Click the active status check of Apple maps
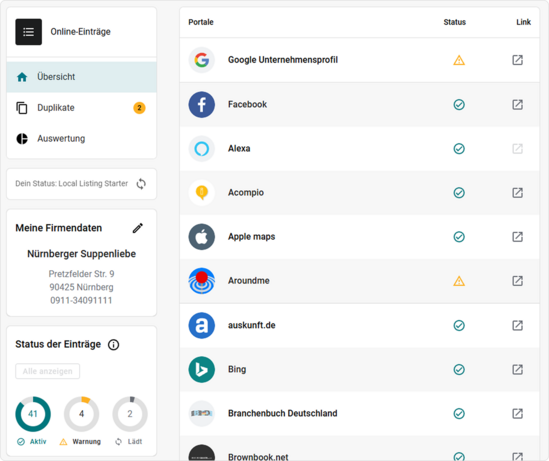The image size is (549, 461). tap(459, 237)
